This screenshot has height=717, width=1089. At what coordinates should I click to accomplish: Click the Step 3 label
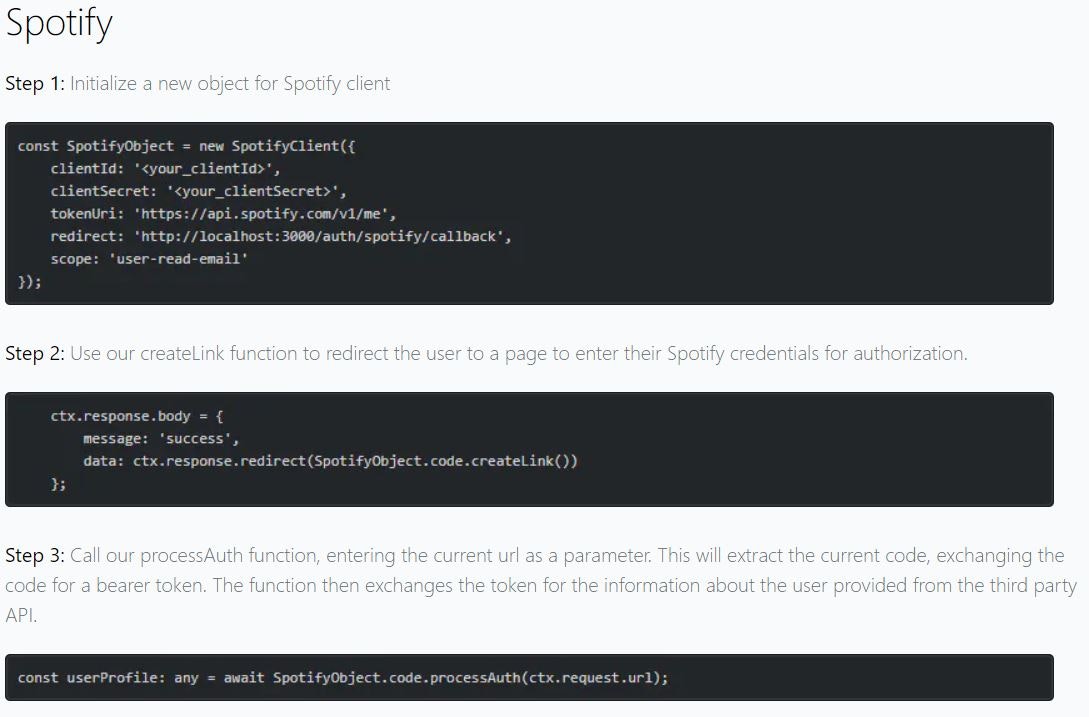[x=31, y=556]
